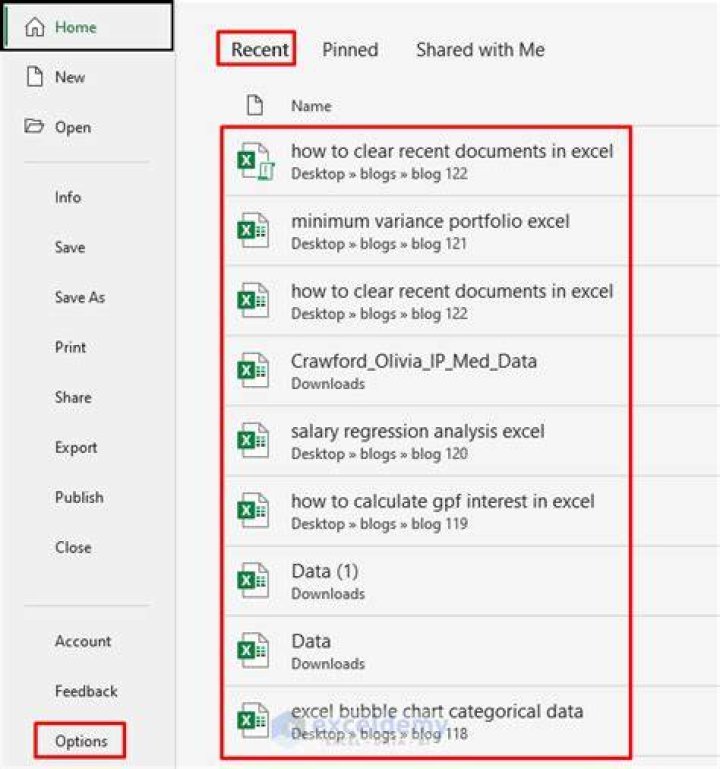The height and width of the screenshot is (769, 720).
Task: Open Excel Options
Action: tap(80, 741)
